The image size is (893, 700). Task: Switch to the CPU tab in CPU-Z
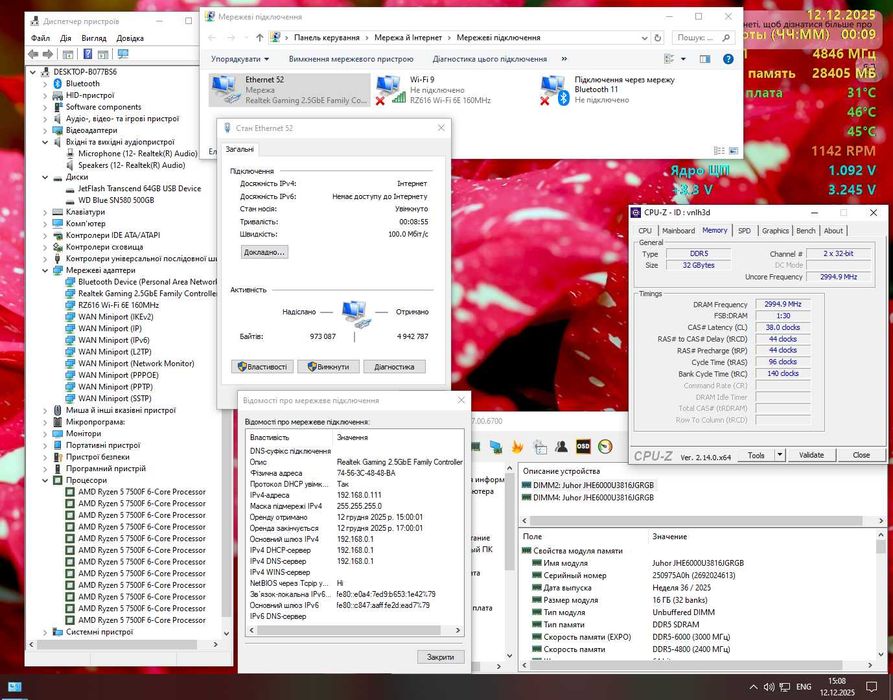coord(645,231)
